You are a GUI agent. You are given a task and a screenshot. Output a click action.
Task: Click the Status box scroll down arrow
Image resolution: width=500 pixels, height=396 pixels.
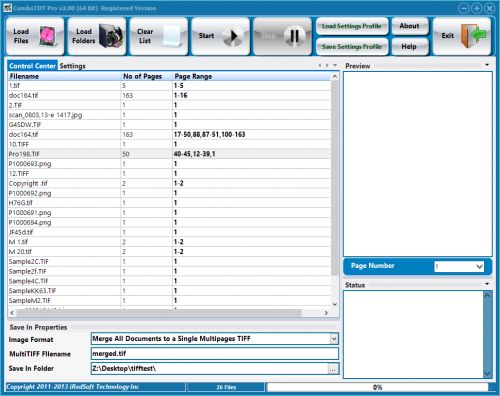tap(487, 373)
